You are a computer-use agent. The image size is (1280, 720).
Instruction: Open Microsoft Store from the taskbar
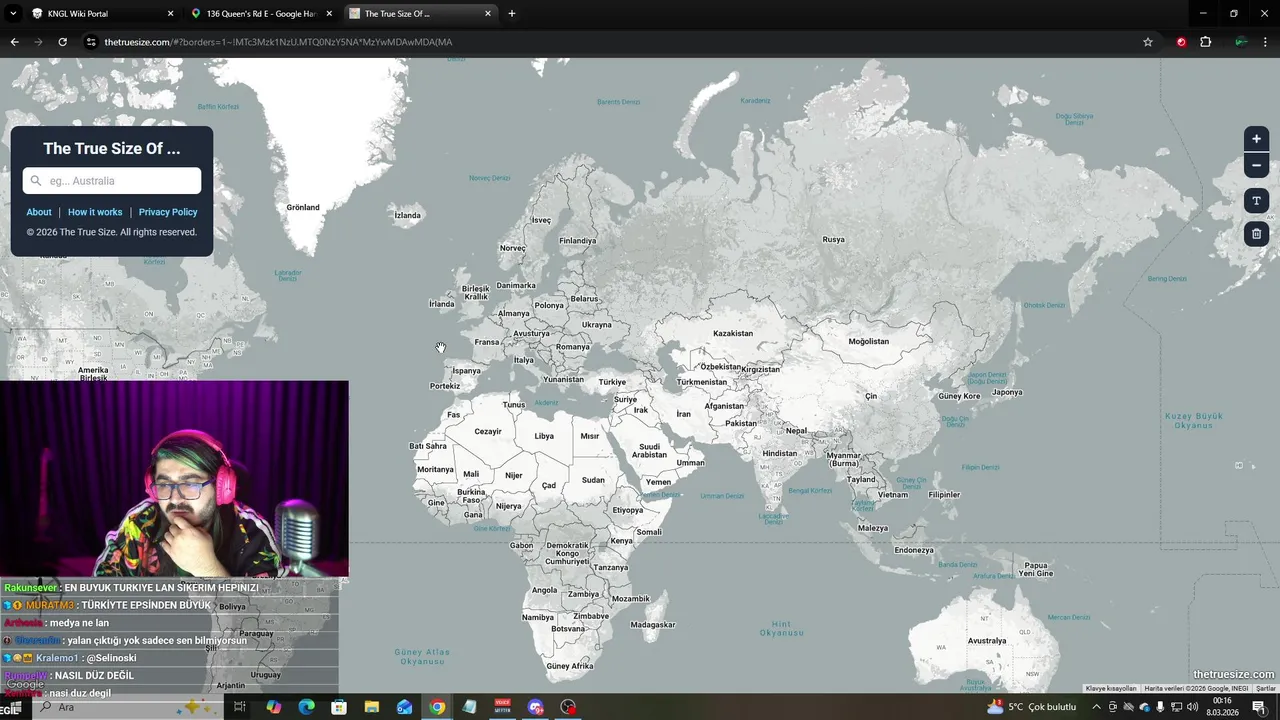click(x=339, y=707)
